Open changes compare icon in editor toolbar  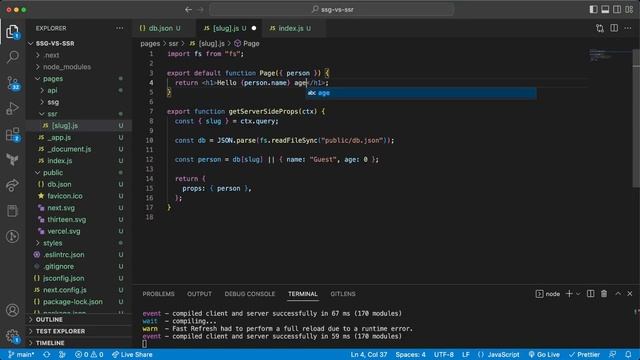[x=600, y=28]
